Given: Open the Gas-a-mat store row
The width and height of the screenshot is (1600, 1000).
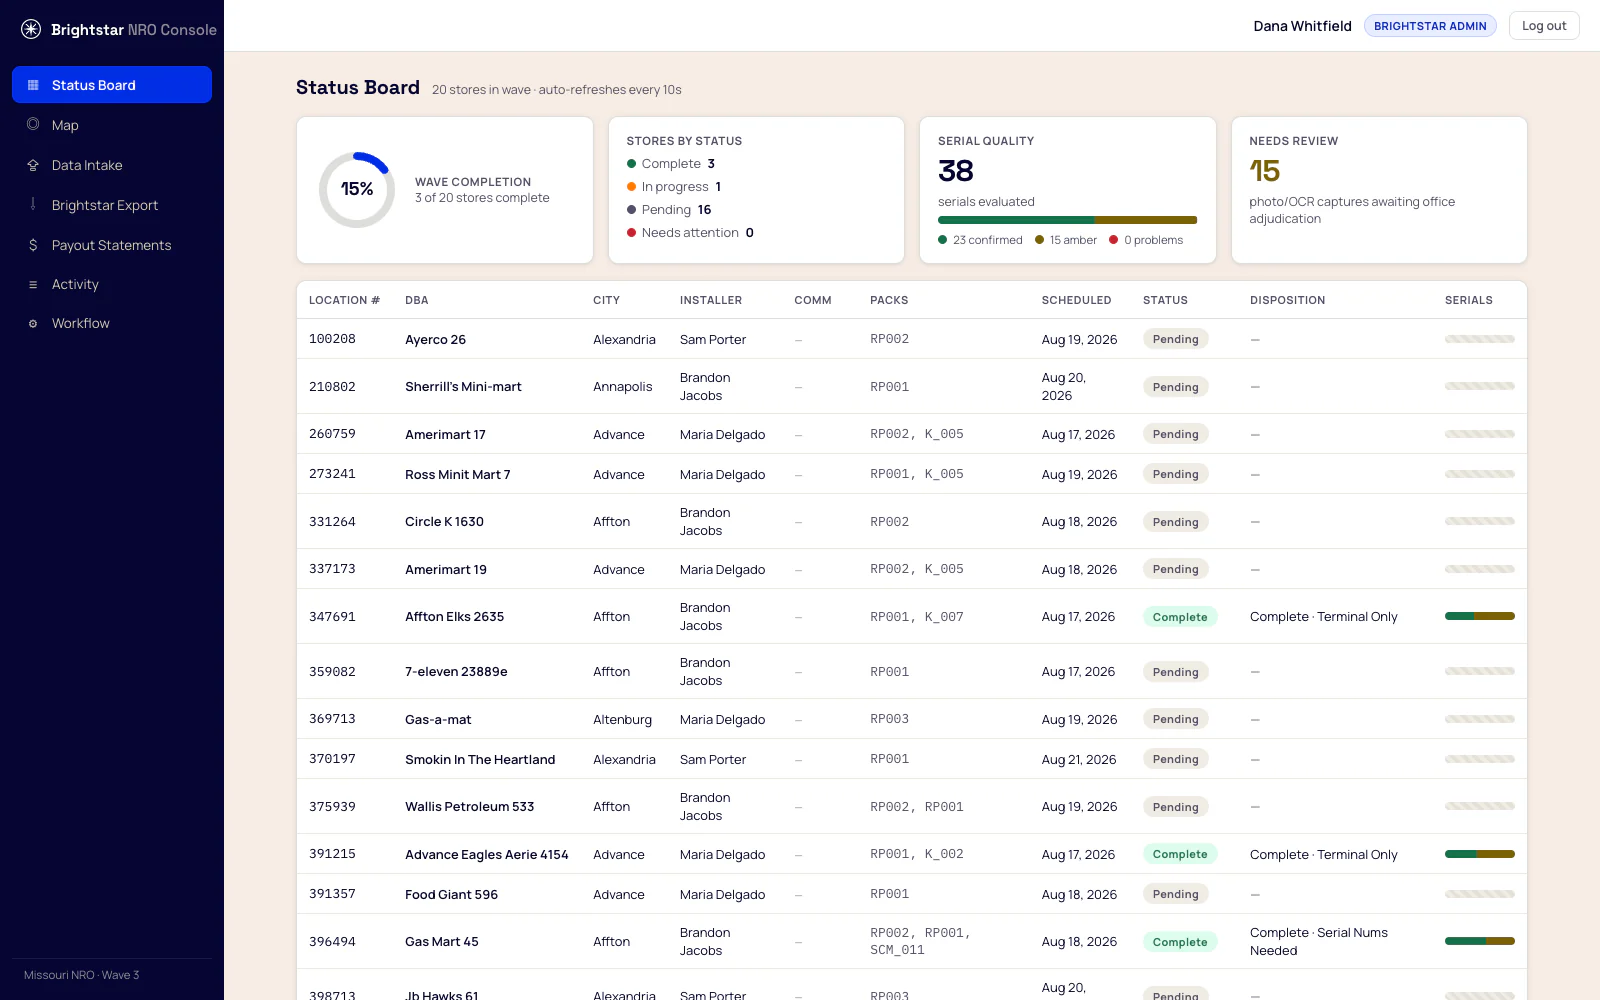Looking at the screenshot, I should click(x=912, y=719).
